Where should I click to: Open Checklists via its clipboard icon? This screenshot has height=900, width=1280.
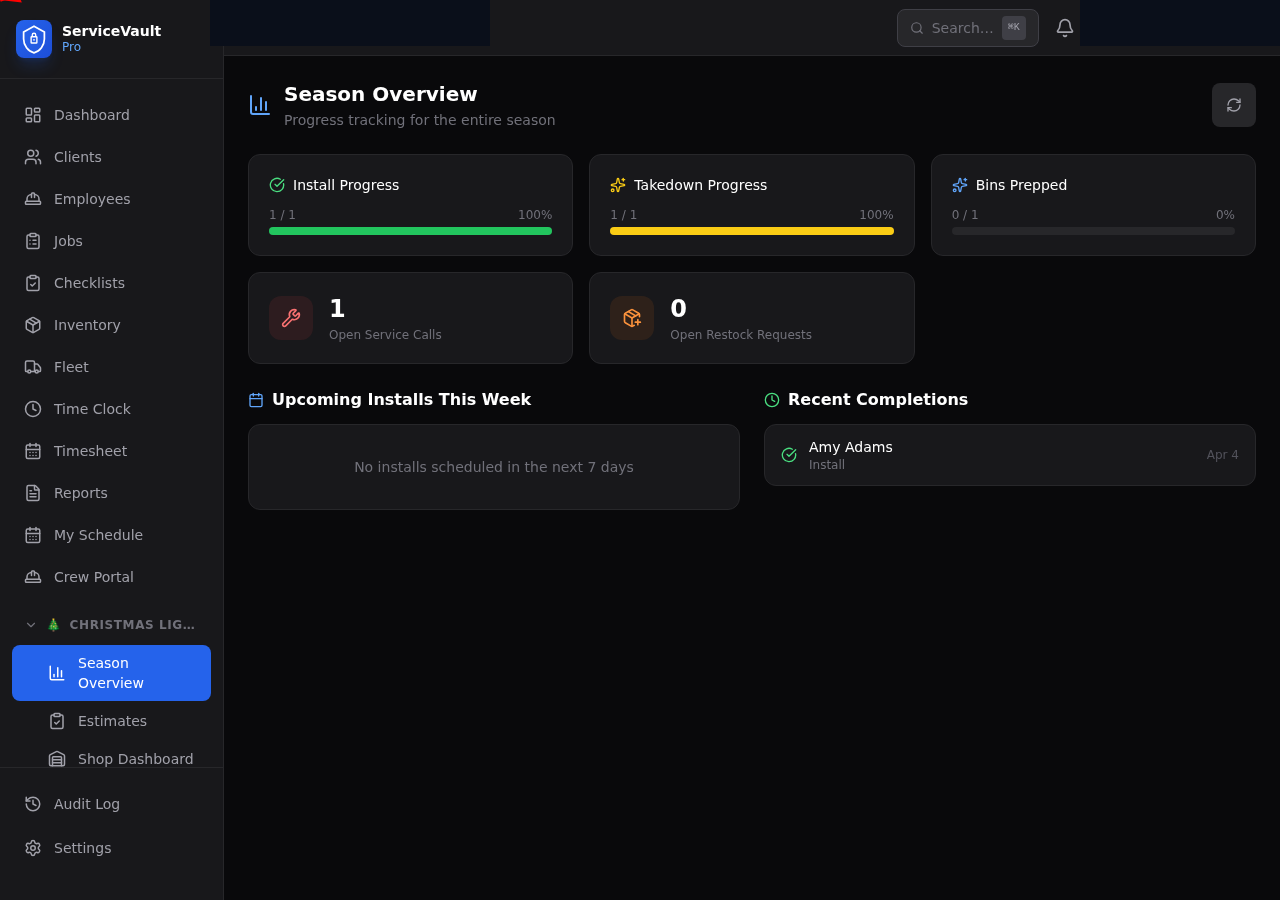31,282
